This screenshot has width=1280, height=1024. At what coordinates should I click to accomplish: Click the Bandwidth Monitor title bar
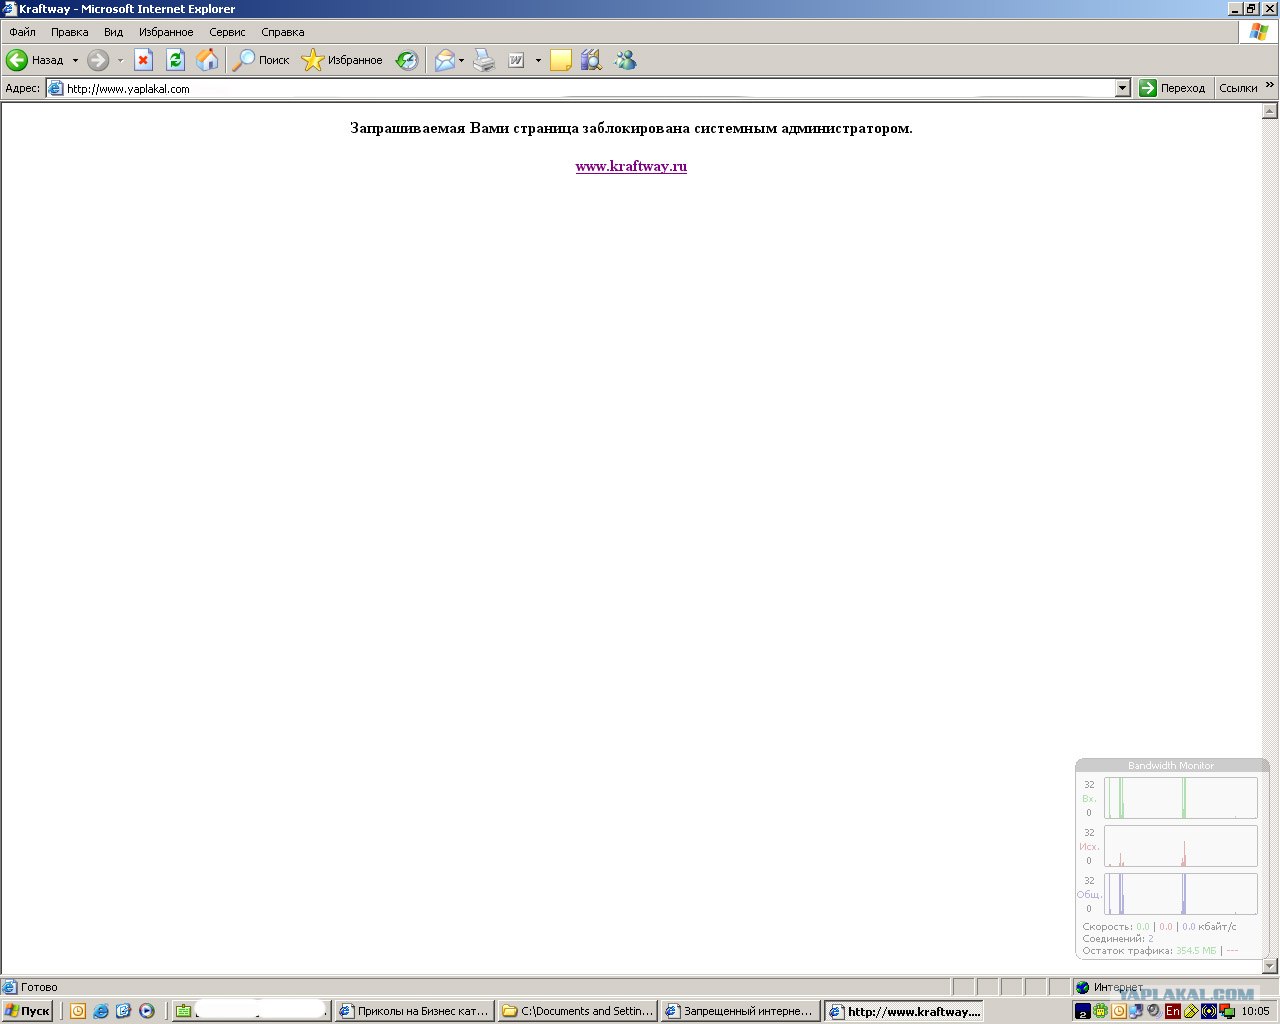tap(1171, 765)
